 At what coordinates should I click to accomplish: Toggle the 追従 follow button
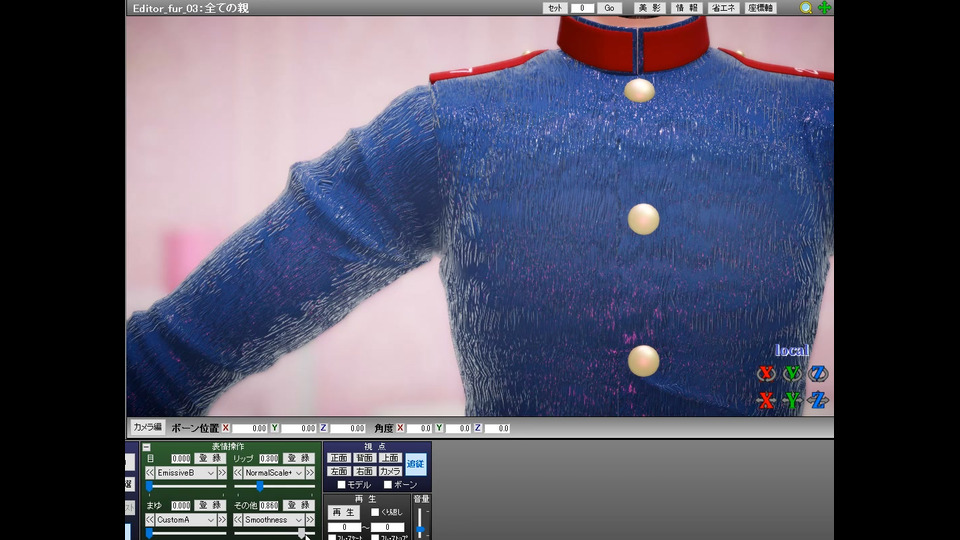[x=416, y=464]
